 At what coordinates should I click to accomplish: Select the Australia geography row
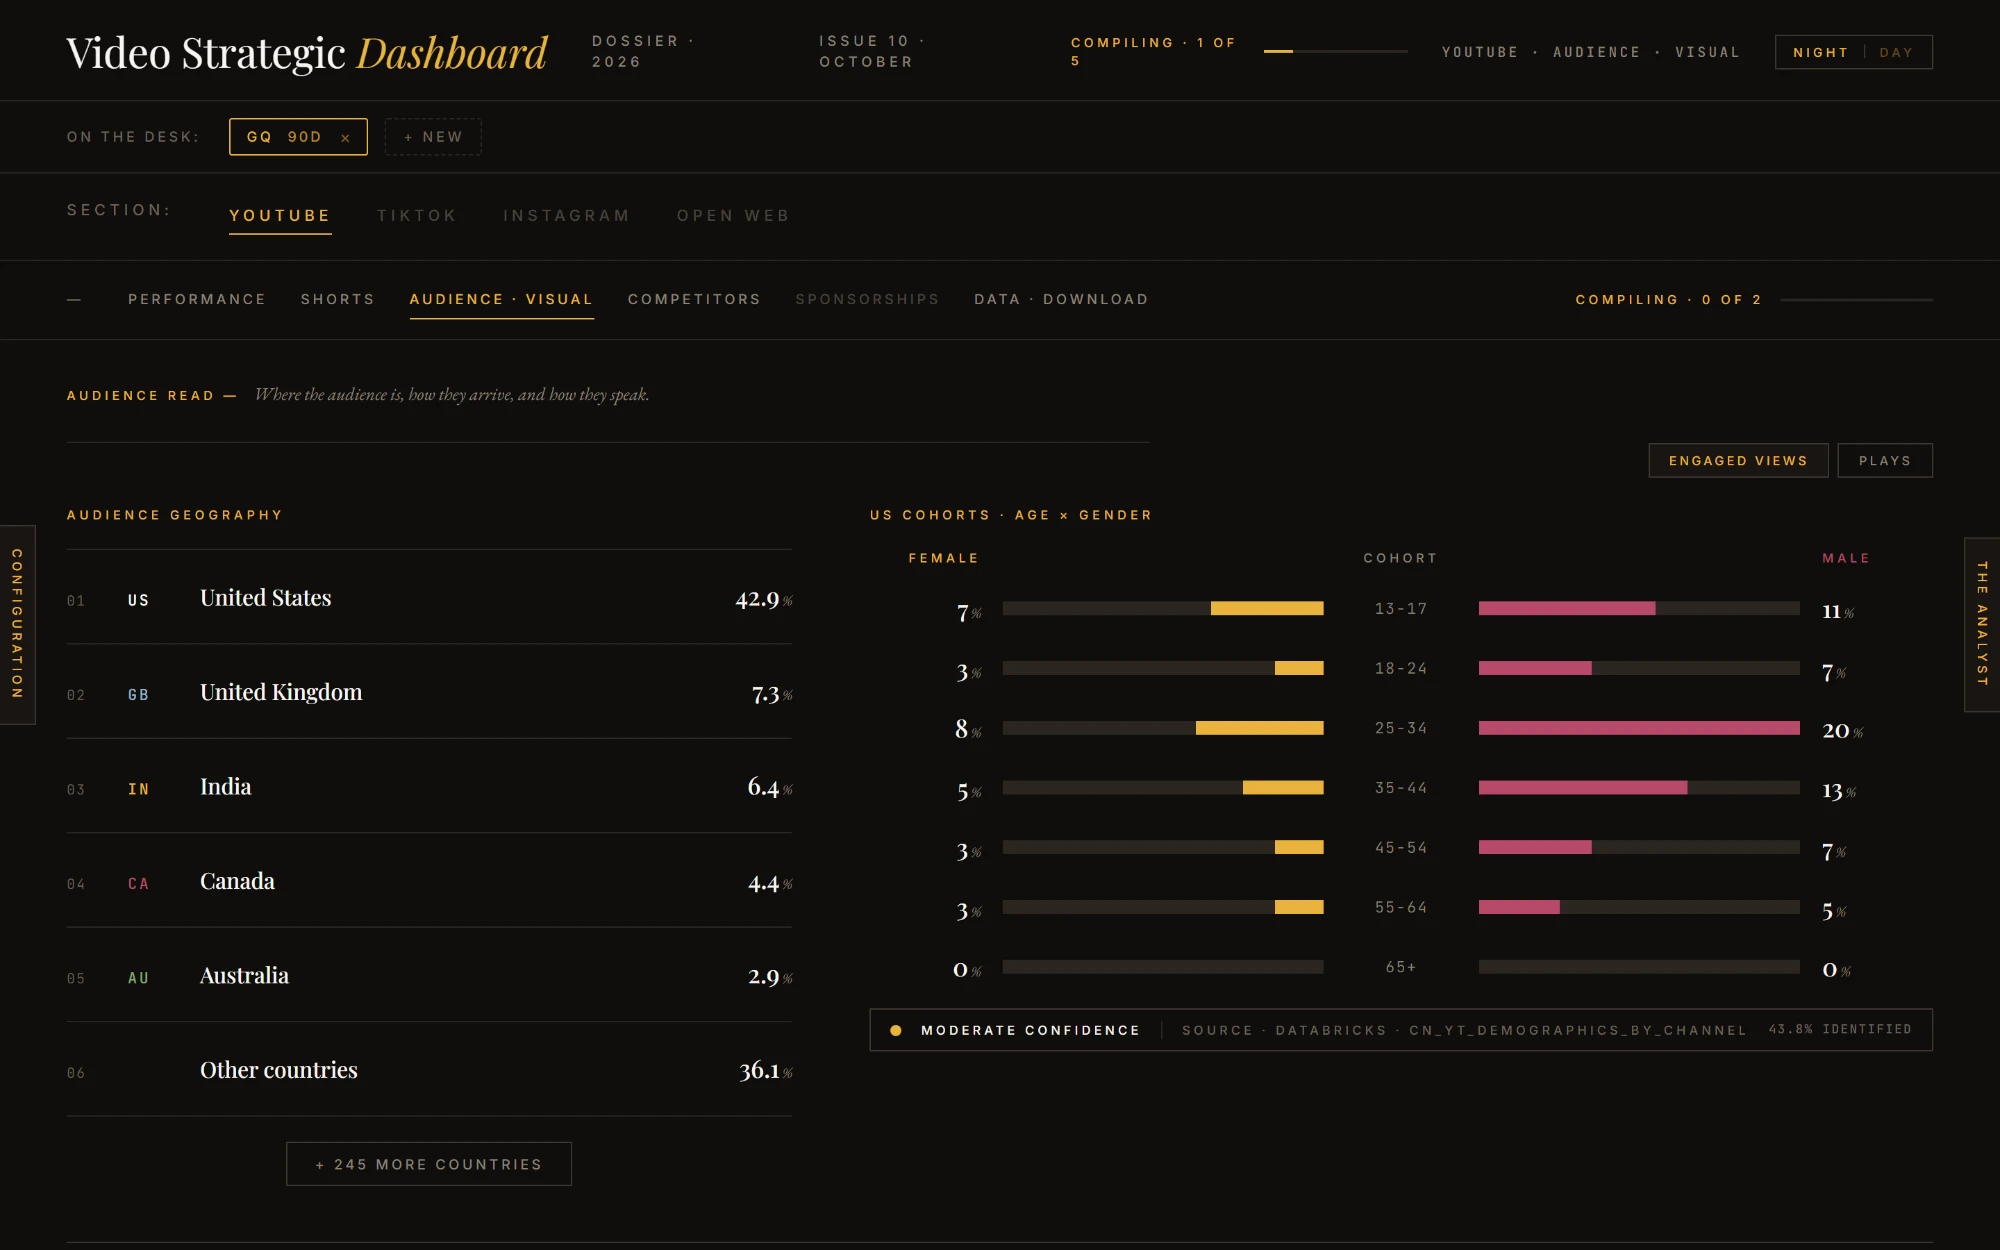[429, 976]
